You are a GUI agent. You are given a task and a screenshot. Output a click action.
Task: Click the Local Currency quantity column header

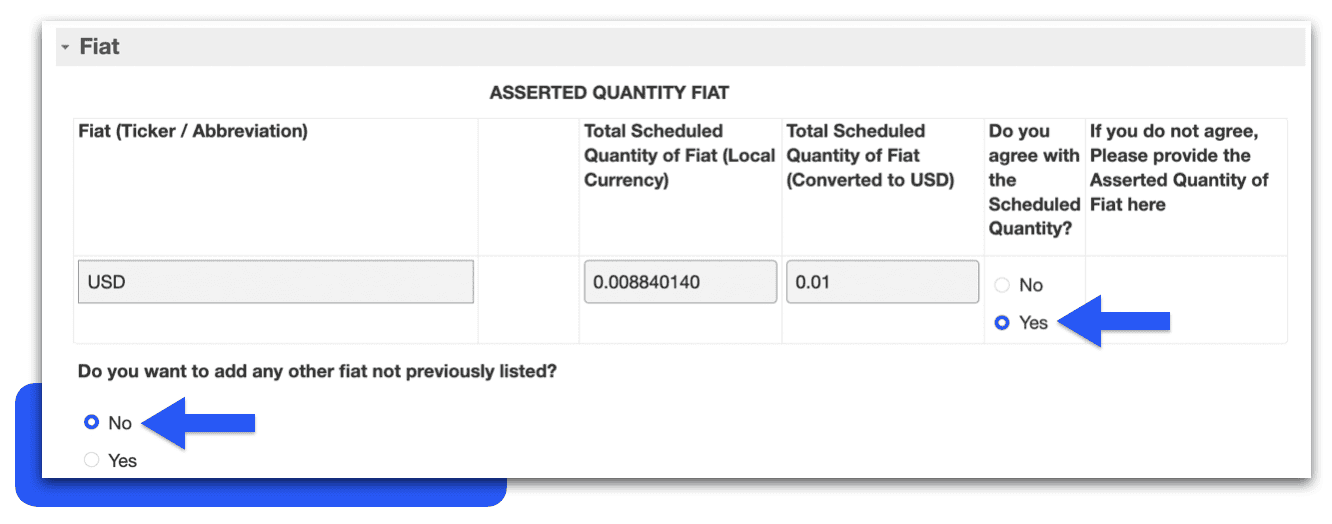pos(680,155)
